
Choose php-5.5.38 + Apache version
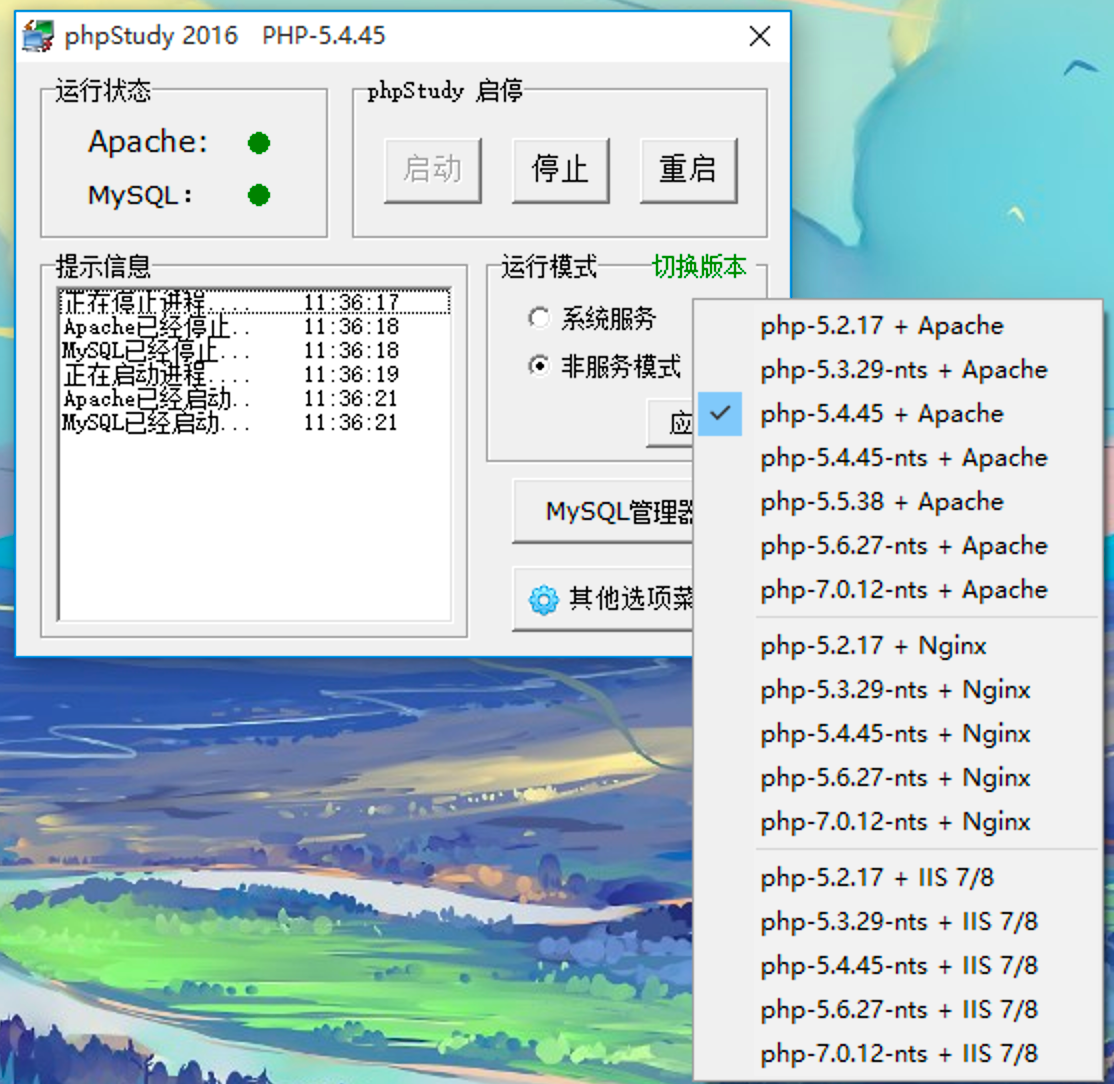pos(881,502)
